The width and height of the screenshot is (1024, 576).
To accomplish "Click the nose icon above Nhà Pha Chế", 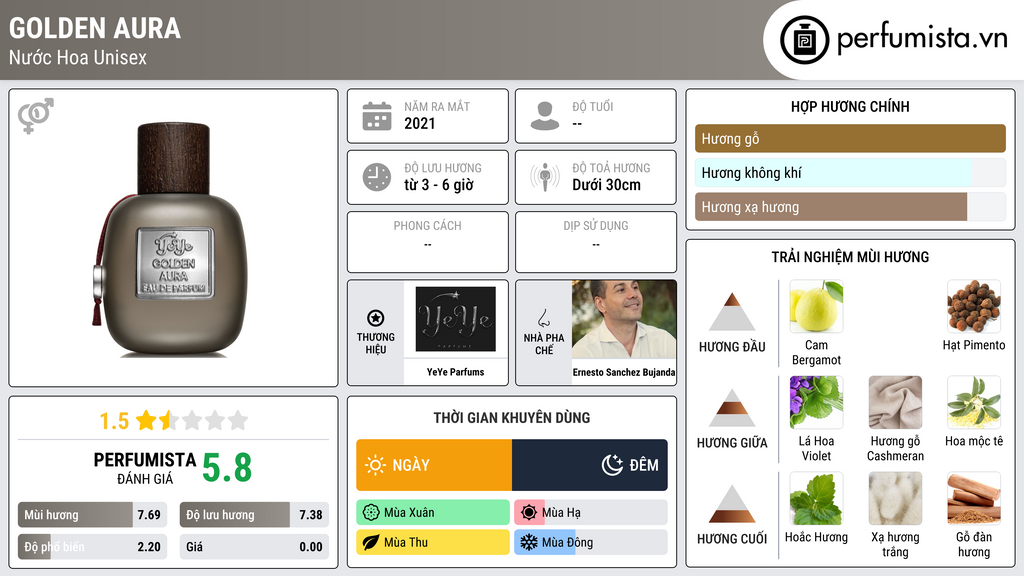I will pyautogui.click(x=543, y=318).
